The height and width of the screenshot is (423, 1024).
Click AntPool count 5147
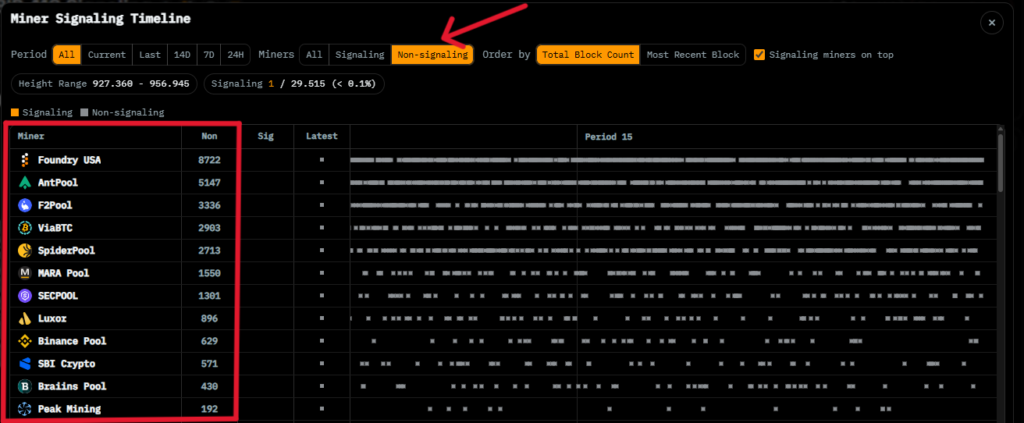[210, 183]
